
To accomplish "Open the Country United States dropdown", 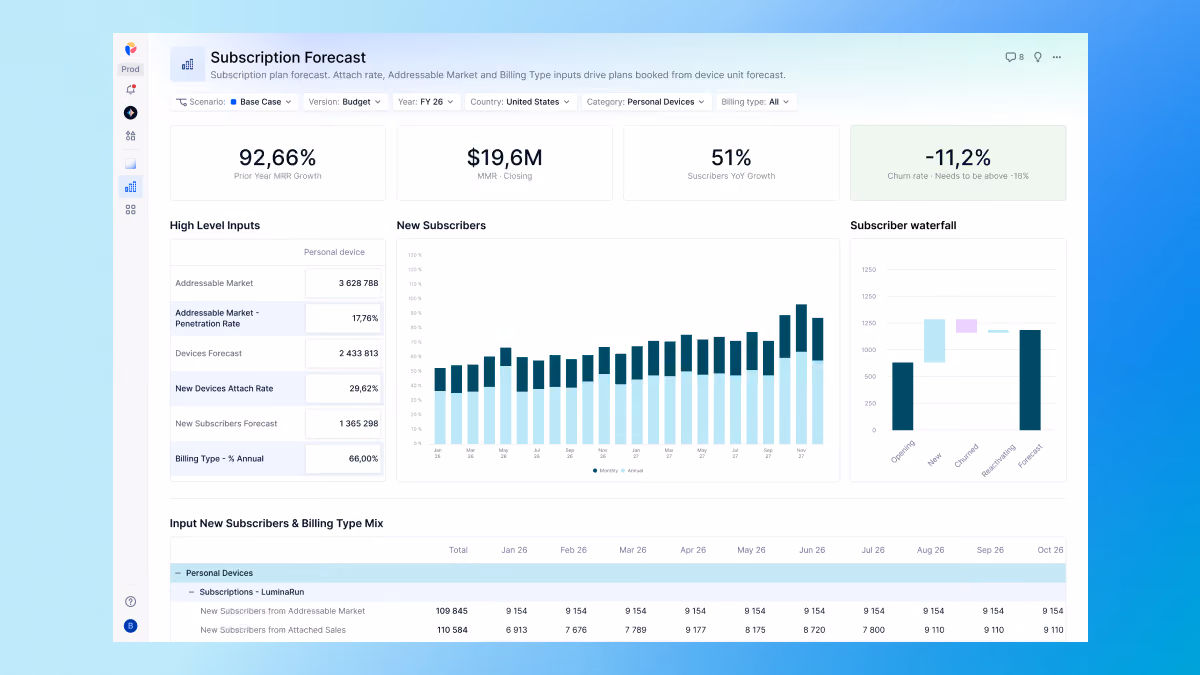I will (520, 102).
